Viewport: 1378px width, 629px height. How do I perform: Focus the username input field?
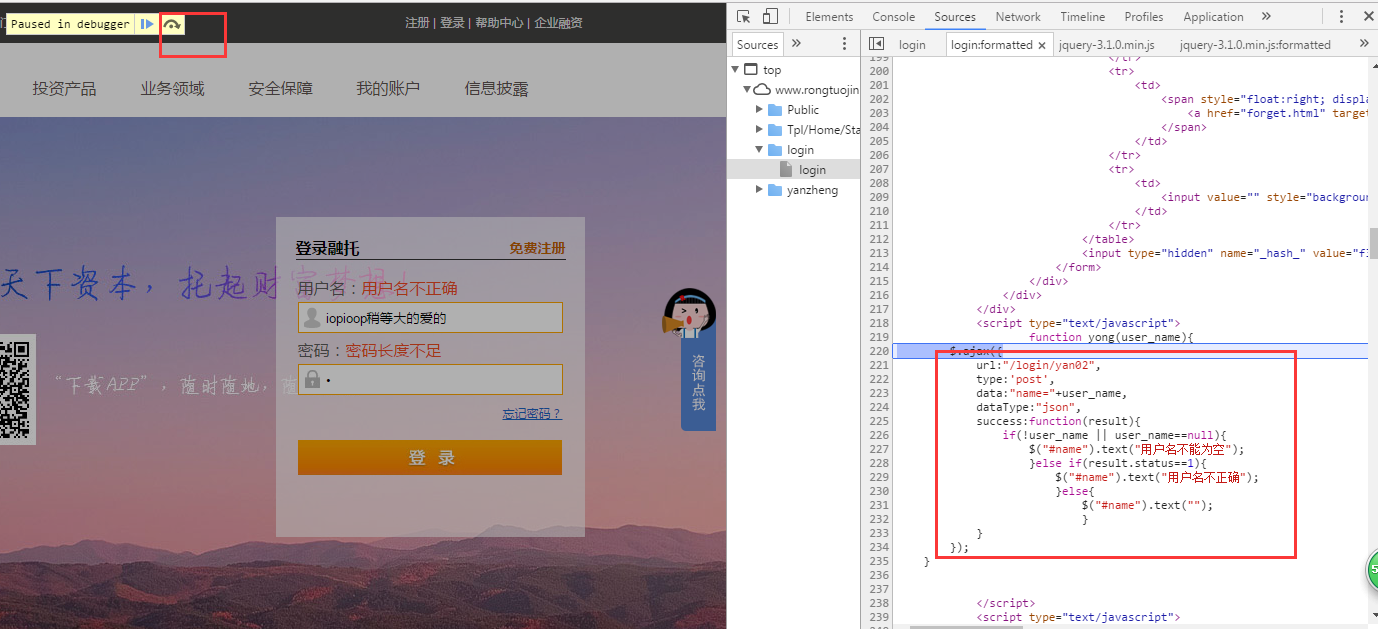pyautogui.click(x=430, y=318)
